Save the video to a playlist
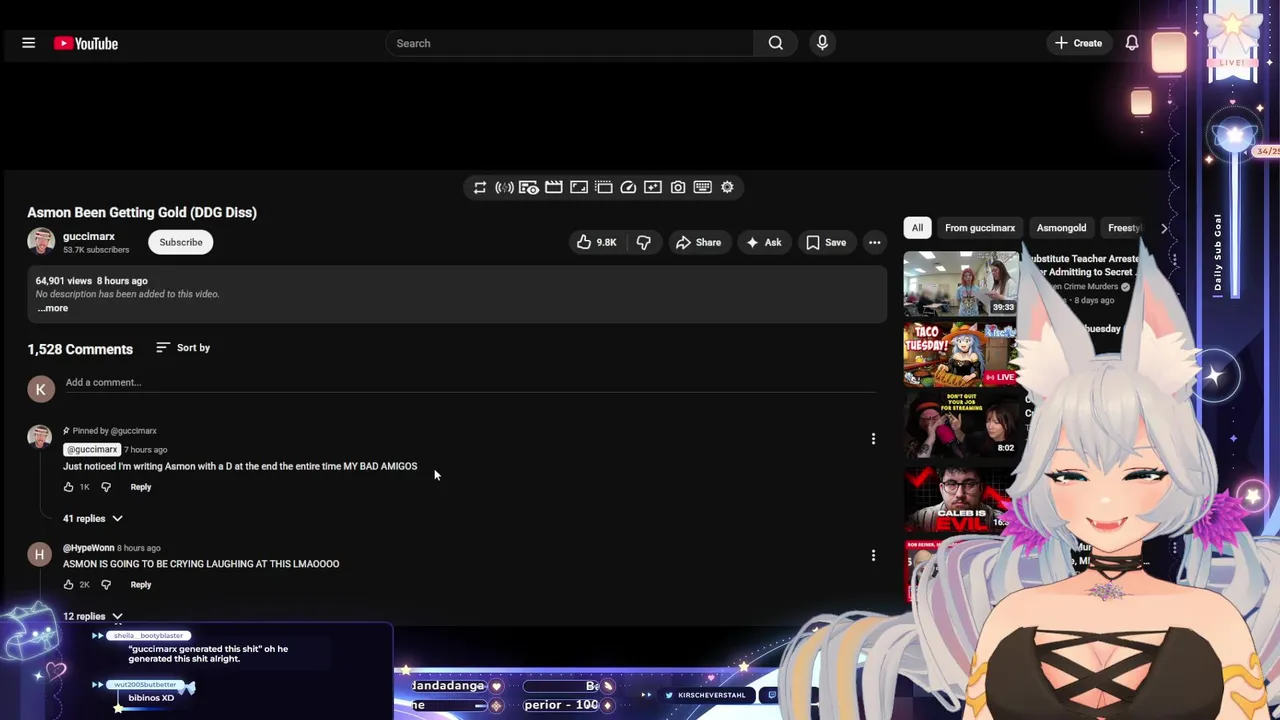 (826, 242)
